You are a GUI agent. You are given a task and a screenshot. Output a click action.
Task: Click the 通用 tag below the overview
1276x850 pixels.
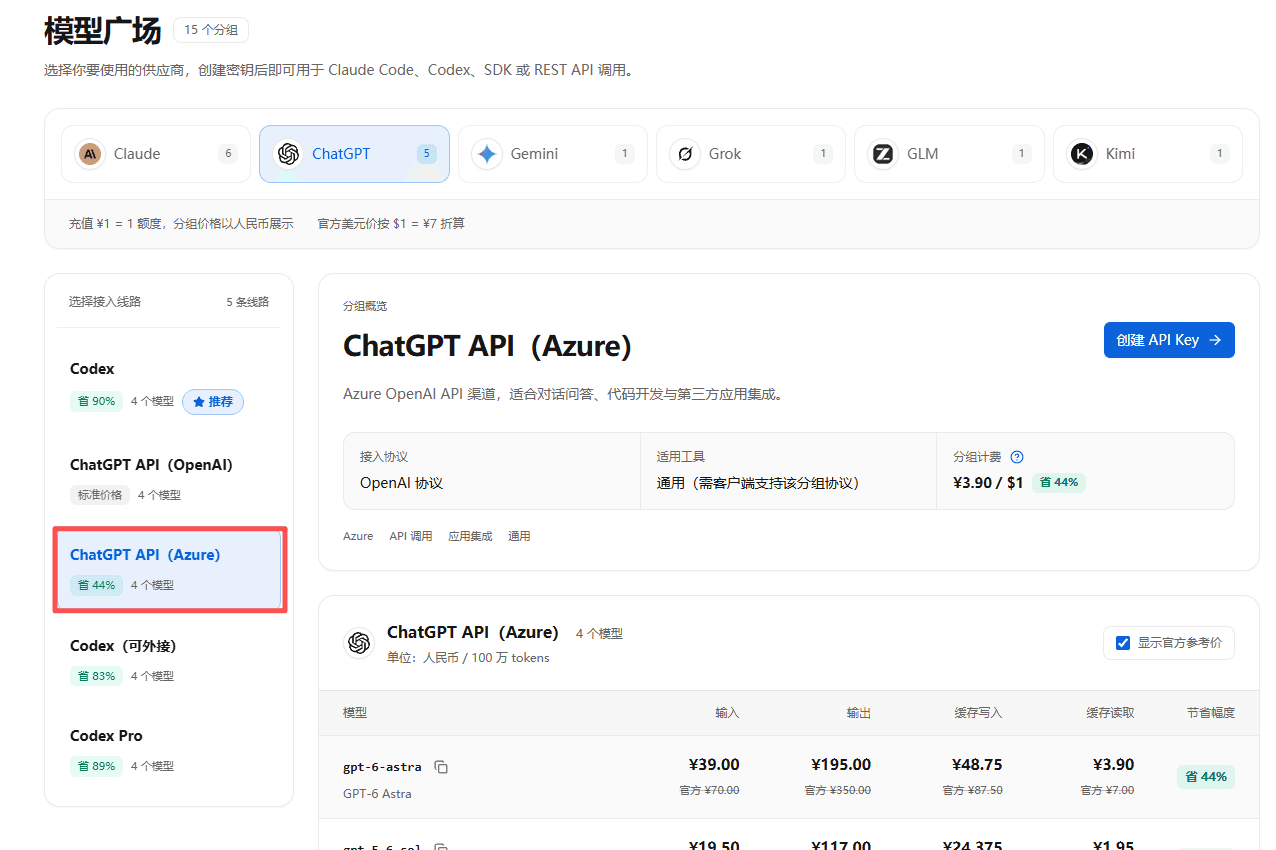(519, 536)
